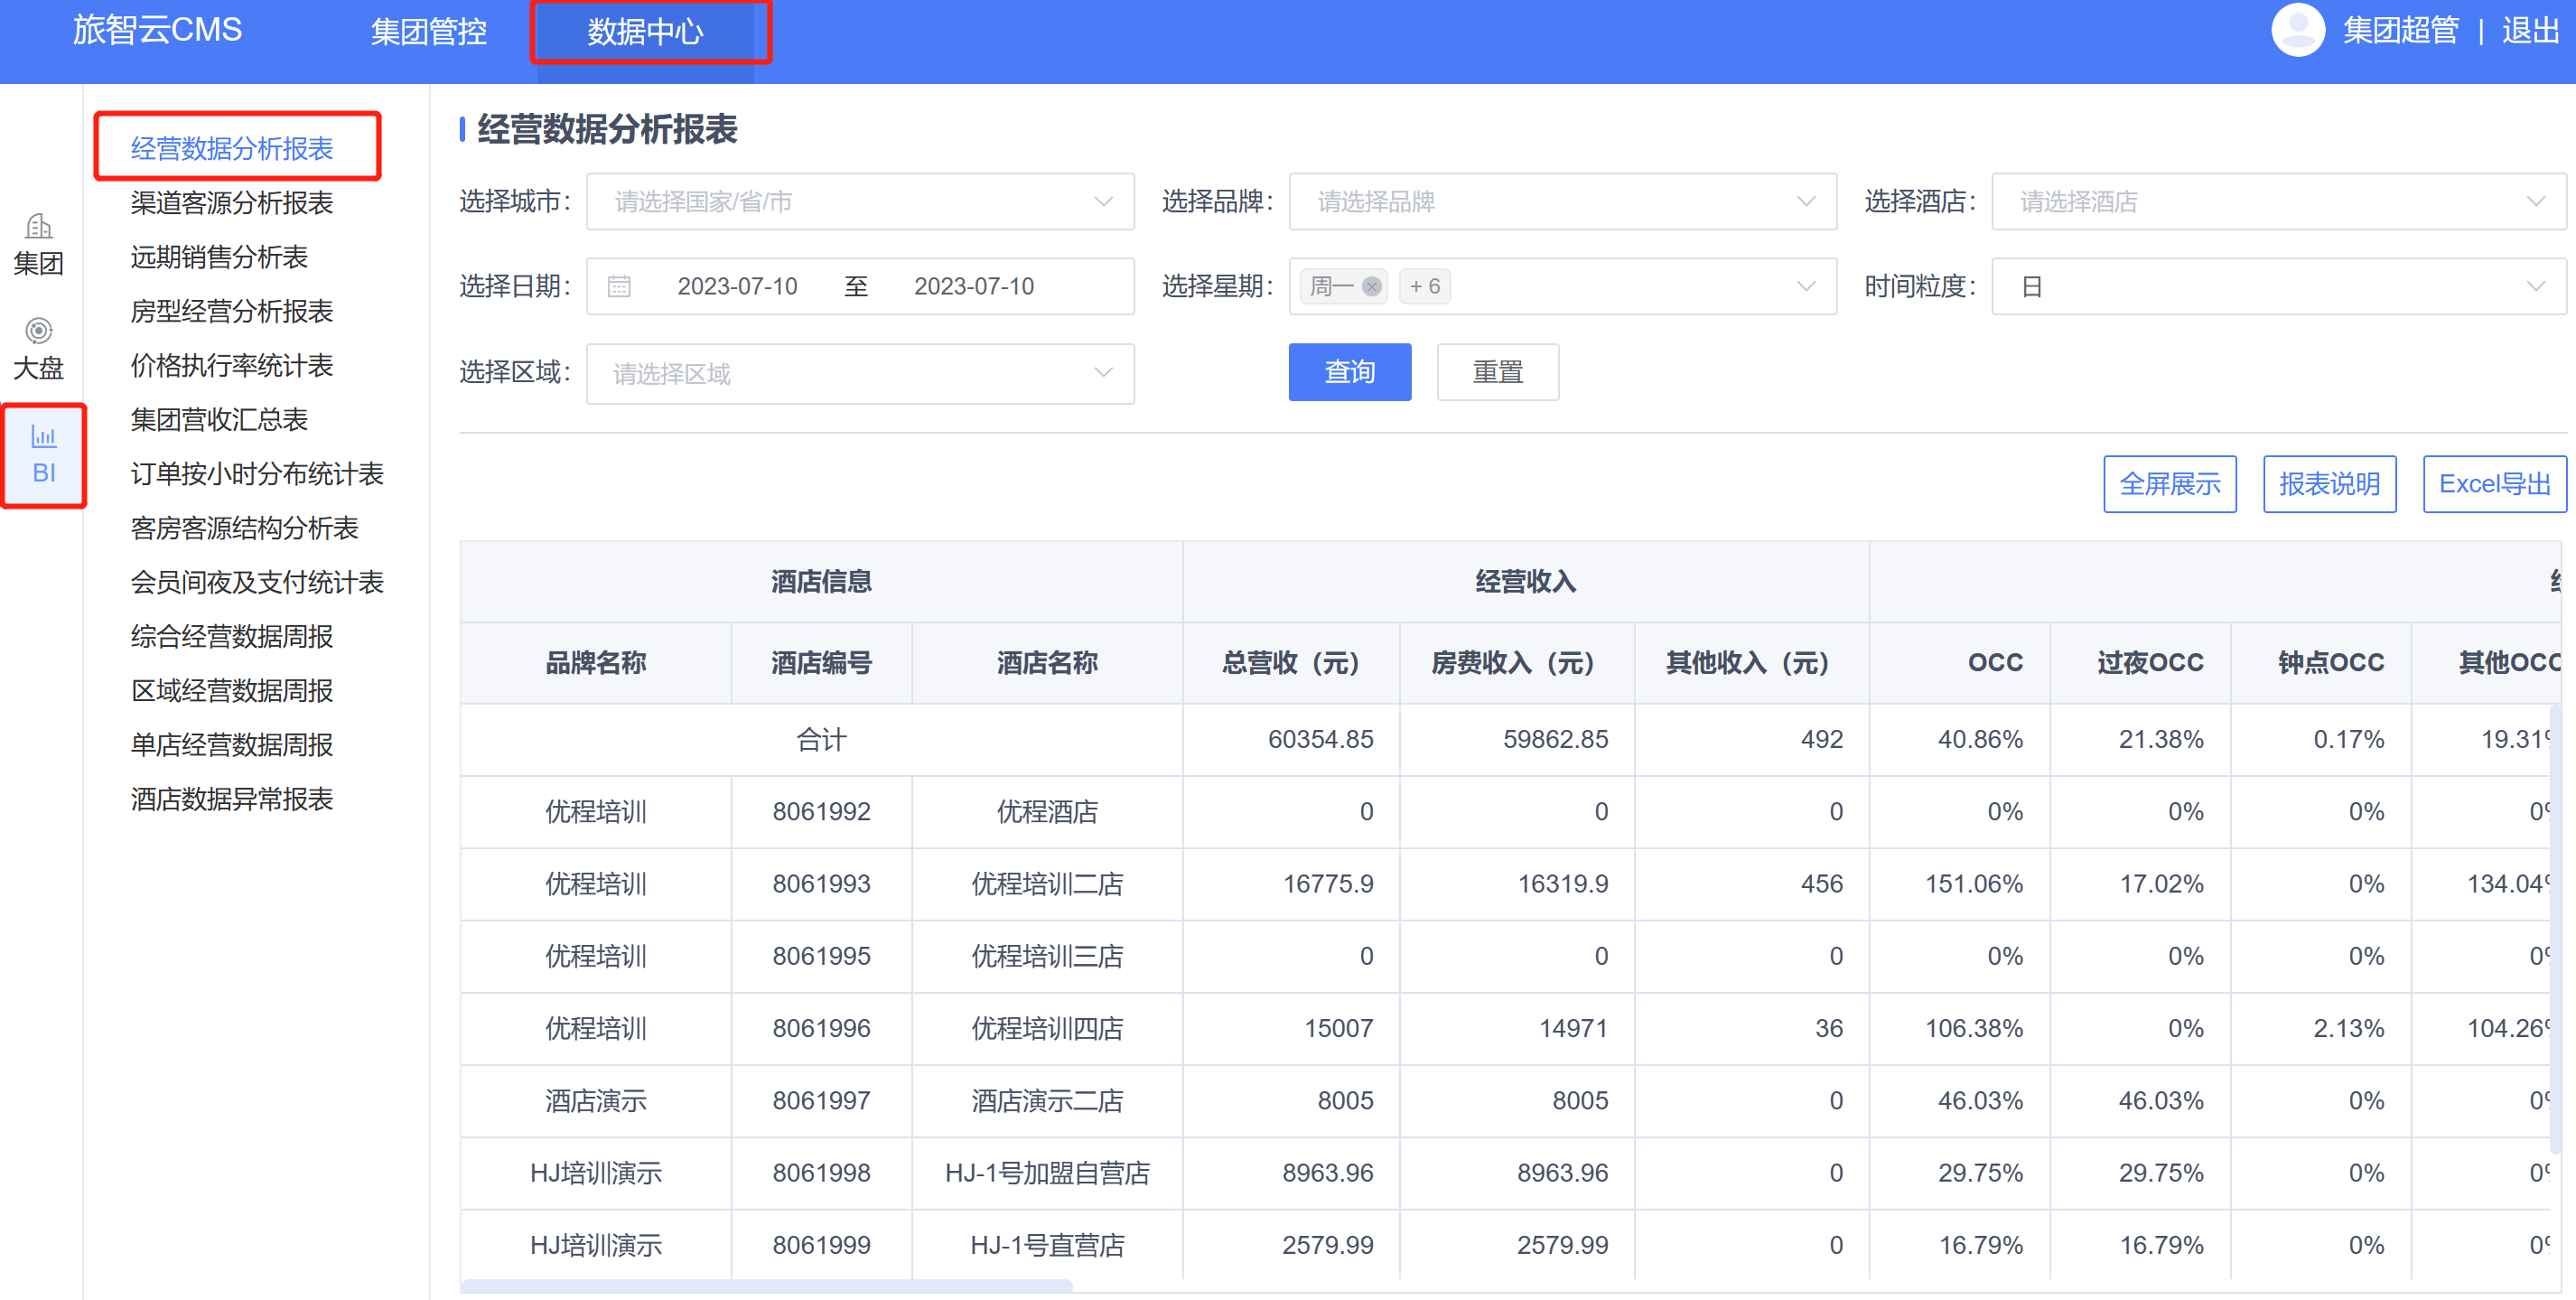This screenshot has width=2576, height=1300.
Task: Click the 151.06% OCC value
Action: [x=1974, y=884]
